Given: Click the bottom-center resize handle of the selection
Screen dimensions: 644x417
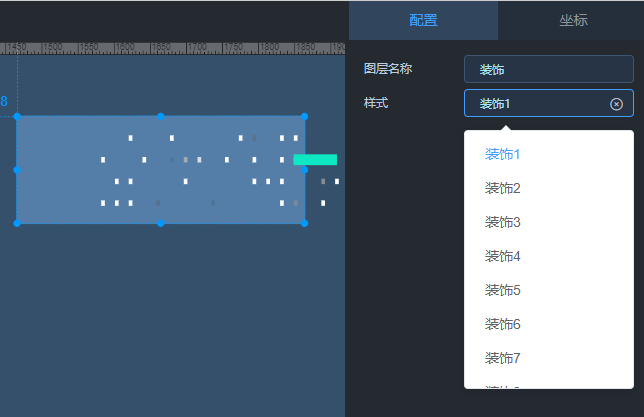Looking at the screenshot, I should point(161,223).
